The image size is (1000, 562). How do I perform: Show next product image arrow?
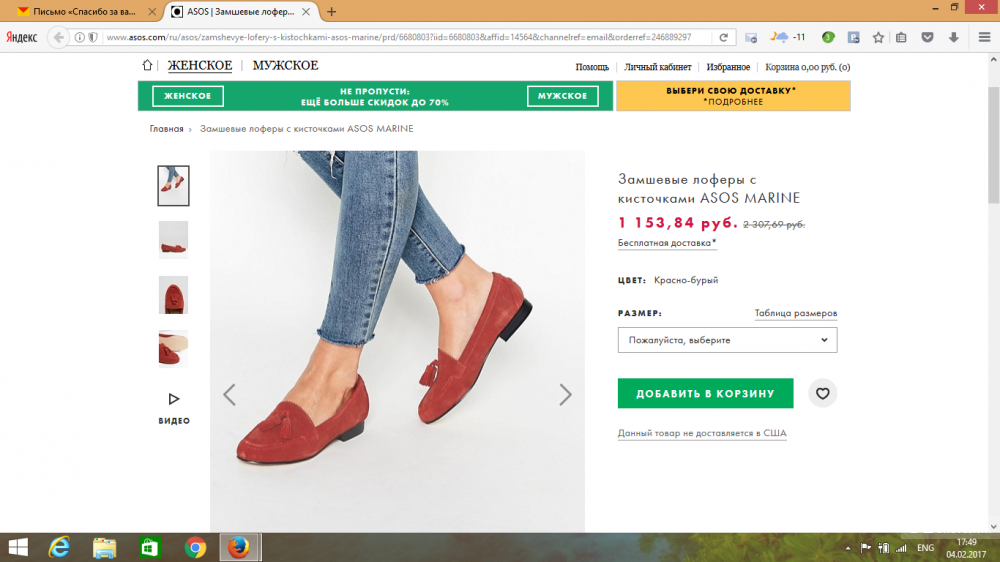click(x=565, y=395)
